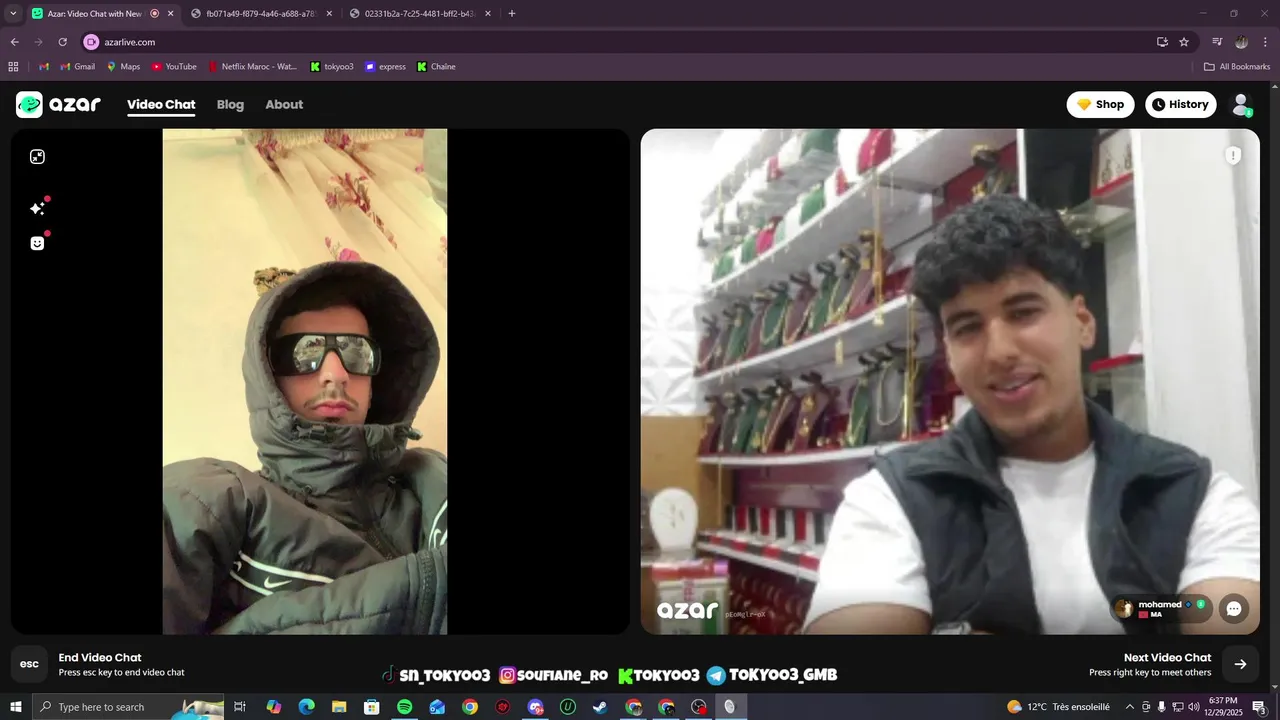Open the face filter smiley icon

click(37, 243)
